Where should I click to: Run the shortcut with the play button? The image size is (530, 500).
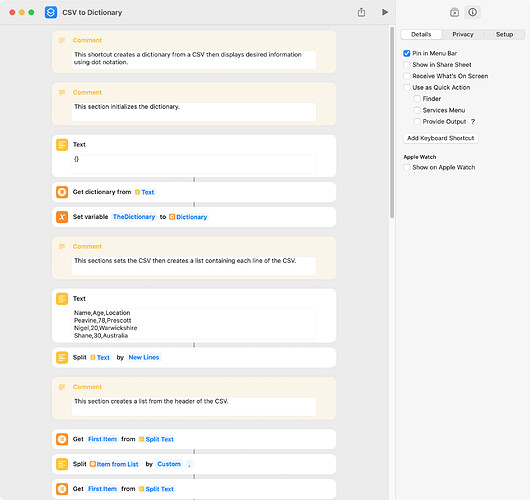(385, 12)
